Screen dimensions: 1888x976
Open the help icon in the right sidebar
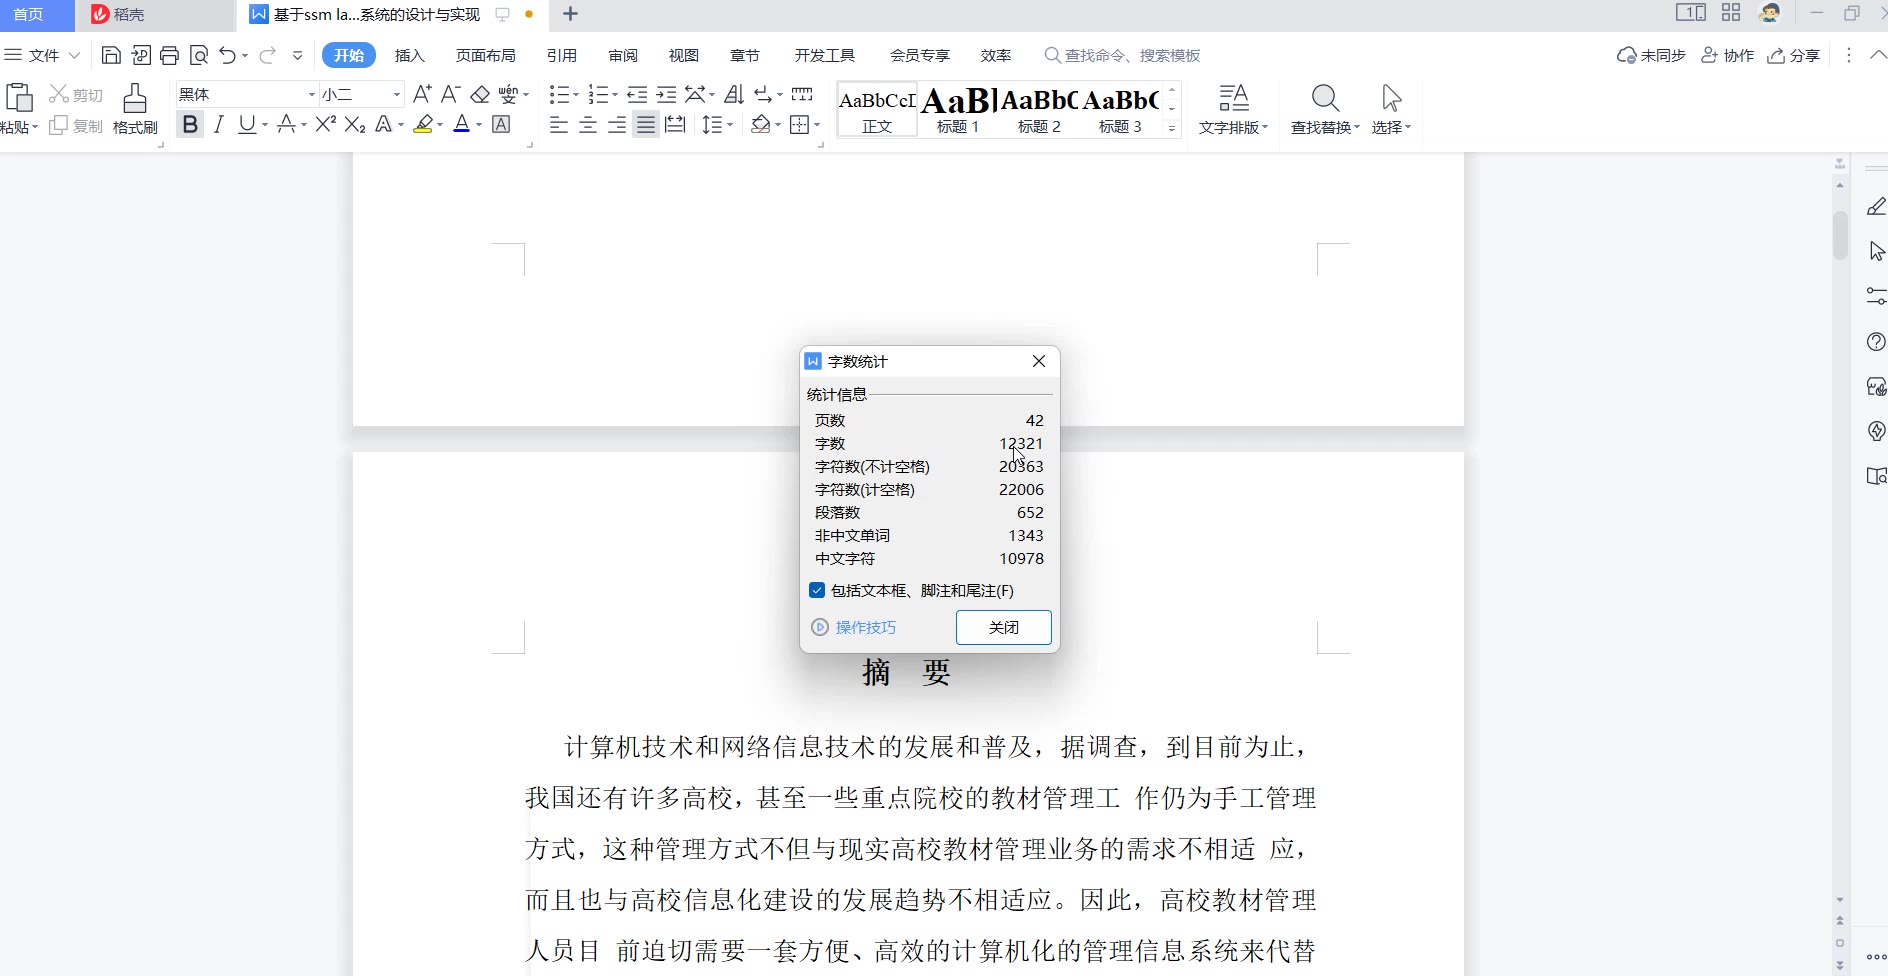1876,341
